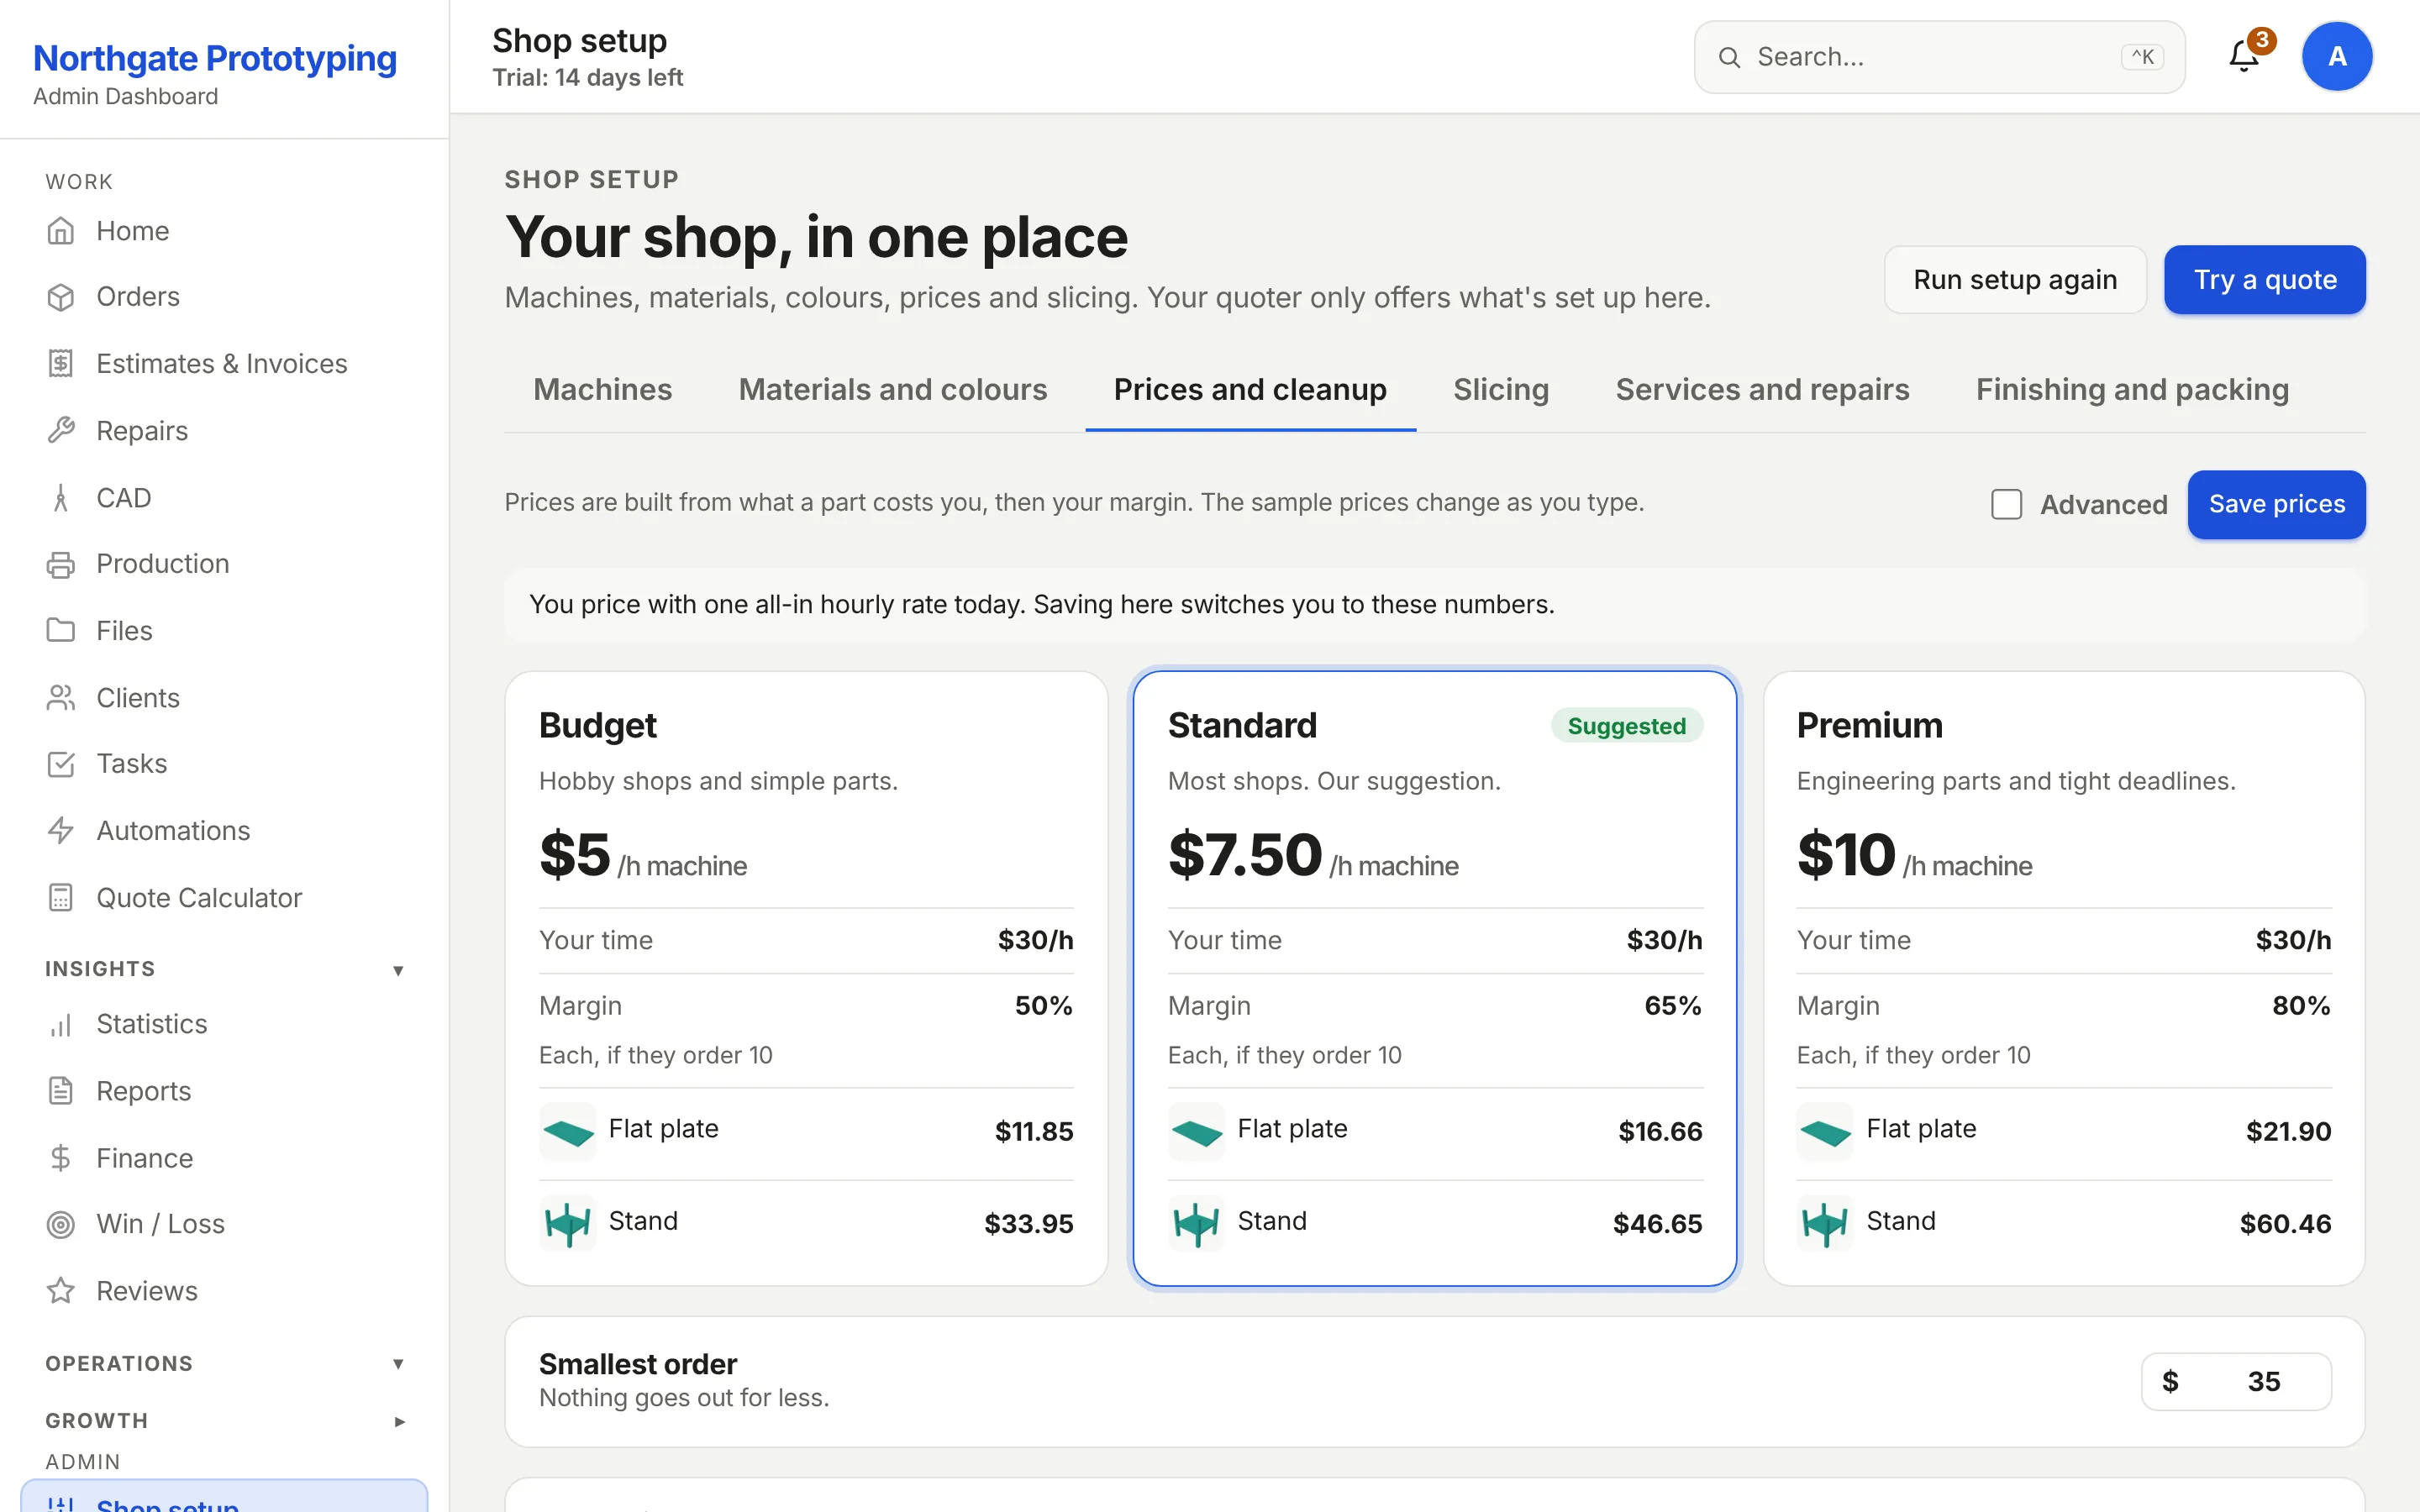
Task: Open the Slicing tab
Action: click(1501, 390)
